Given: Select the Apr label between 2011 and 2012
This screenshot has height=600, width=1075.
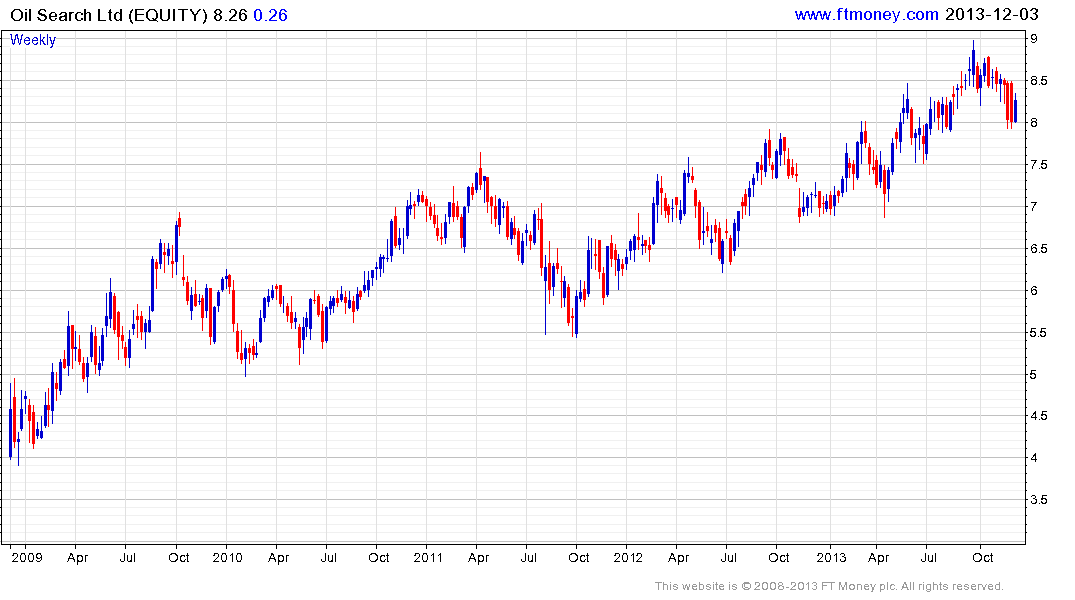Looking at the screenshot, I should [x=479, y=558].
